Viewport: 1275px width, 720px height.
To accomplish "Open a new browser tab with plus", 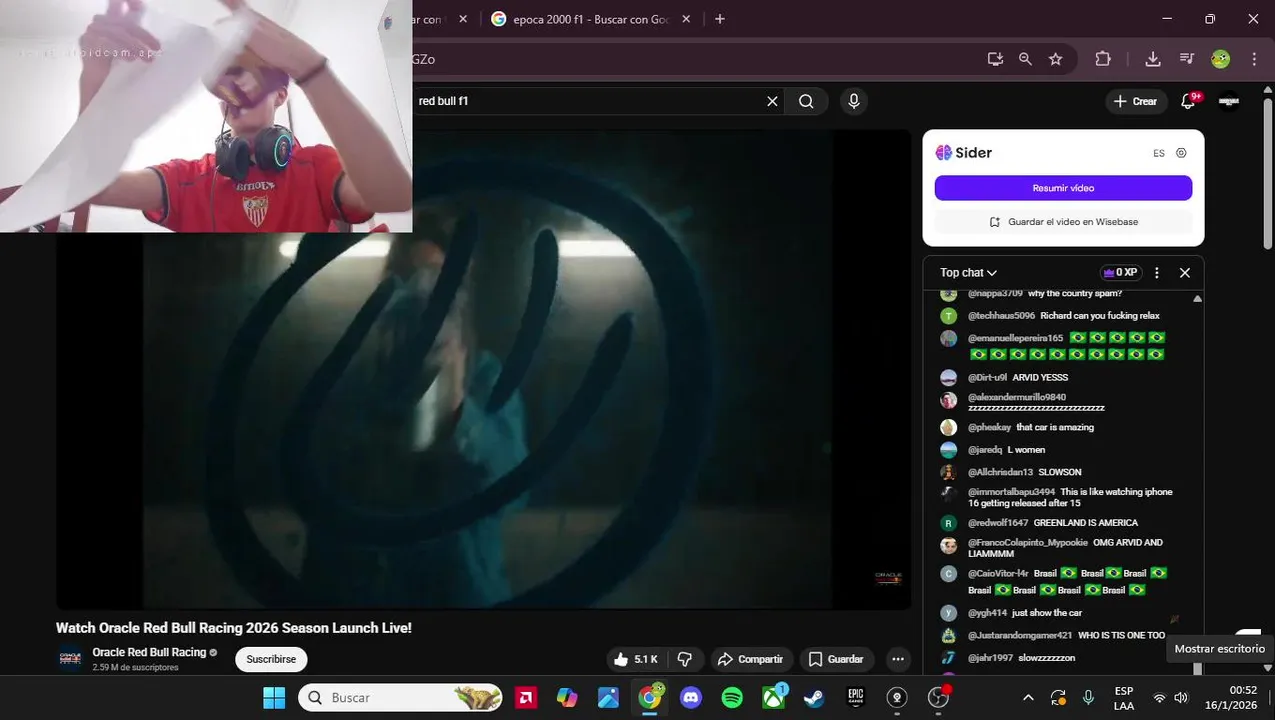I will point(720,19).
